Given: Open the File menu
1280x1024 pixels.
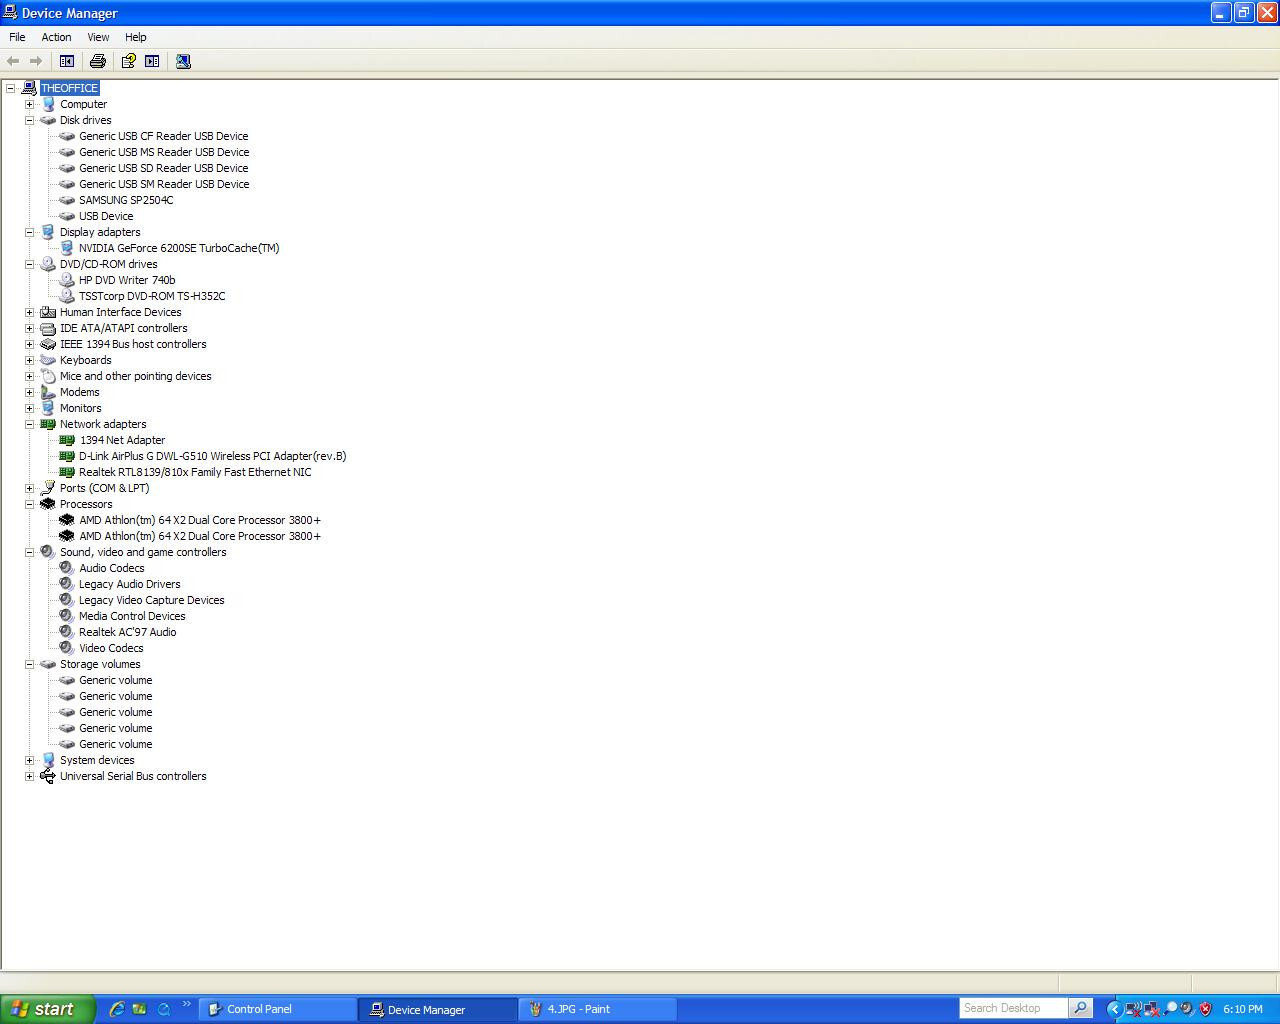Looking at the screenshot, I should point(17,37).
